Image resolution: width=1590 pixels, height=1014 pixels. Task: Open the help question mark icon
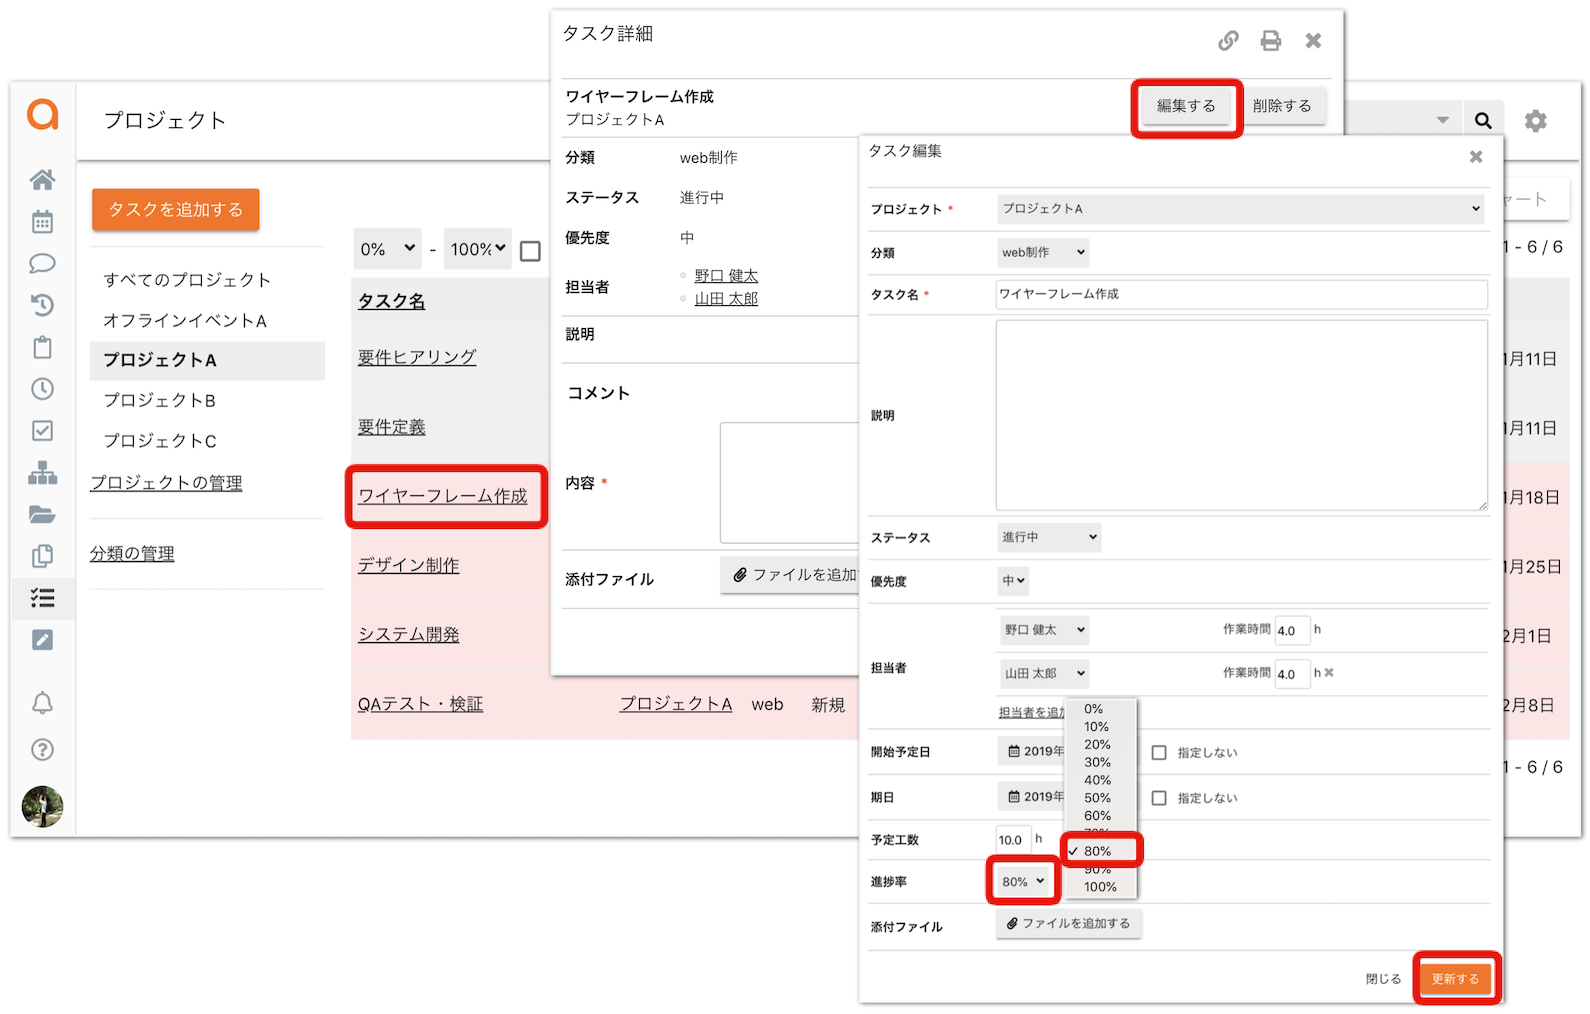pos(42,749)
